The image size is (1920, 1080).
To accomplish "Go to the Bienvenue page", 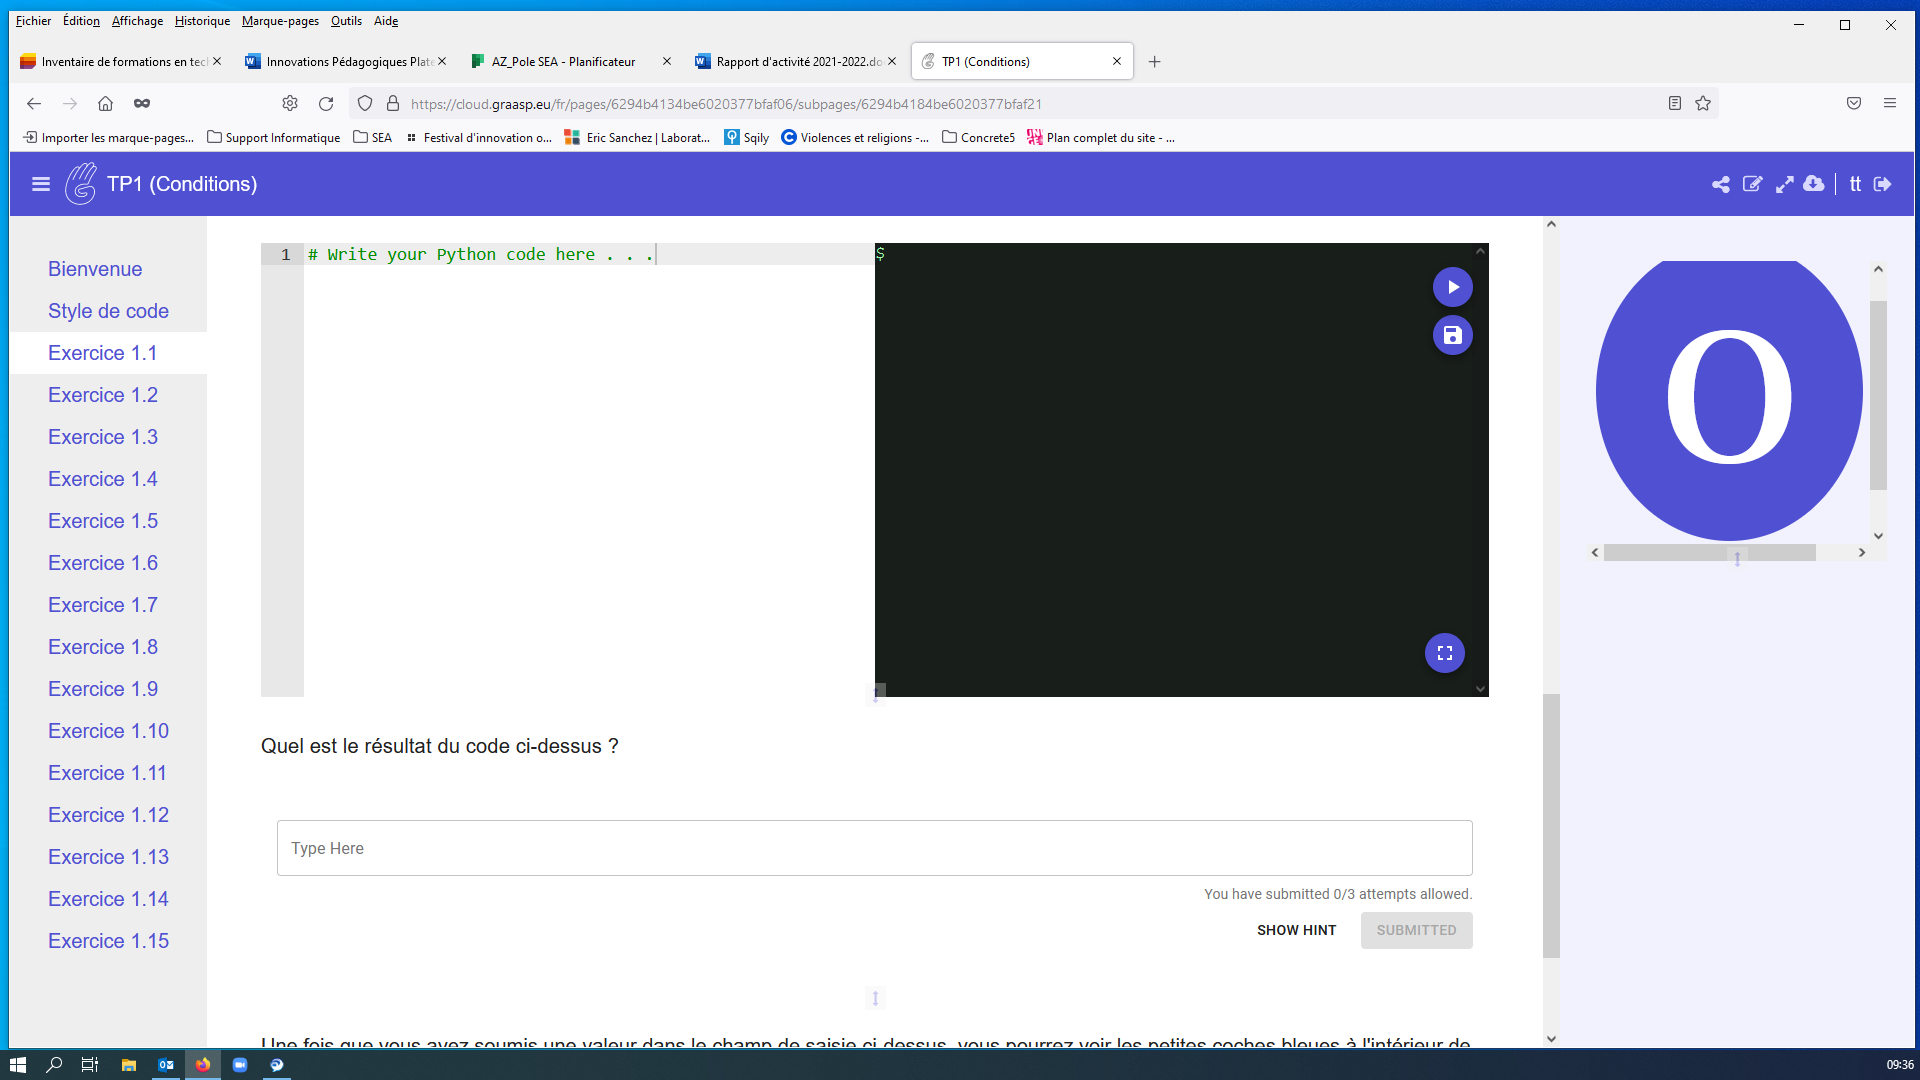I will click(95, 269).
